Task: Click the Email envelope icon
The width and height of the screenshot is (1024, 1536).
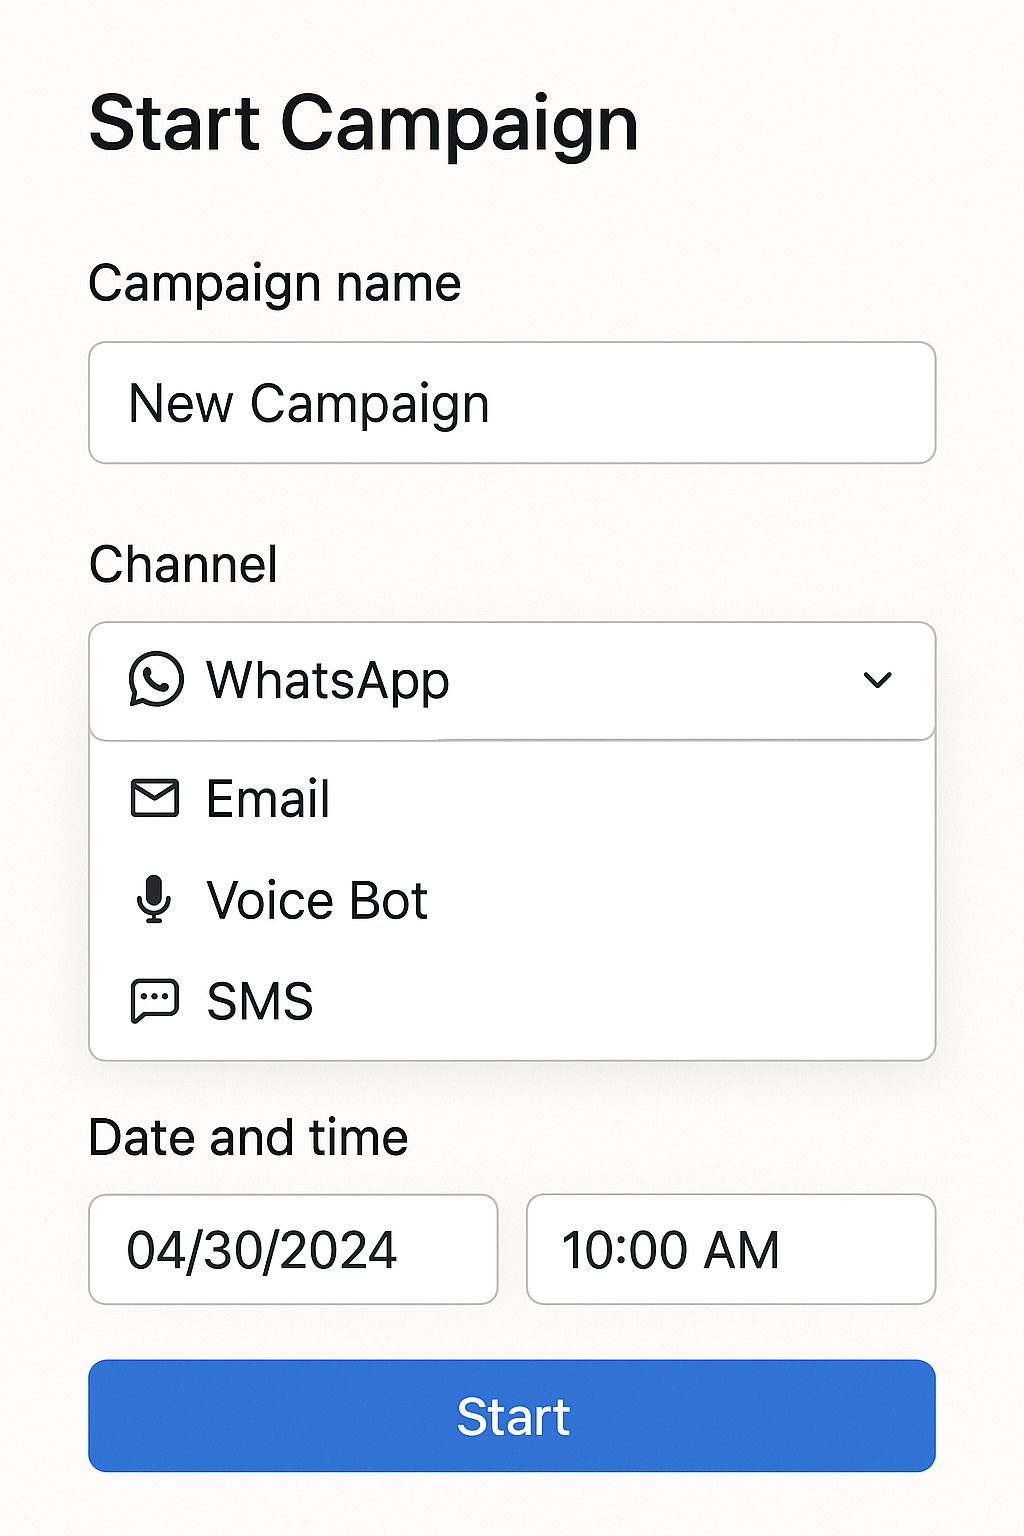Action: pyautogui.click(x=155, y=798)
